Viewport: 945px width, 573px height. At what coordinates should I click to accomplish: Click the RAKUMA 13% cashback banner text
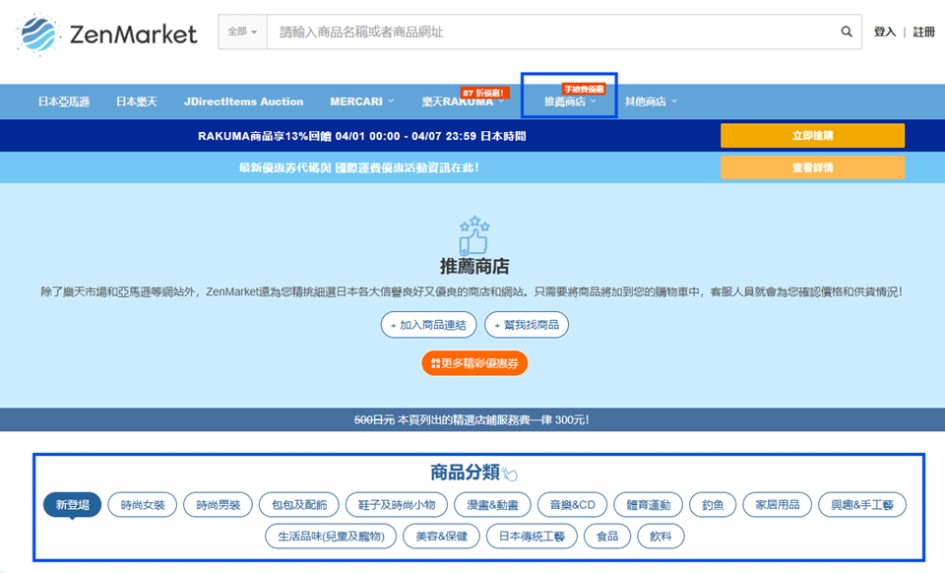click(x=362, y=136)
